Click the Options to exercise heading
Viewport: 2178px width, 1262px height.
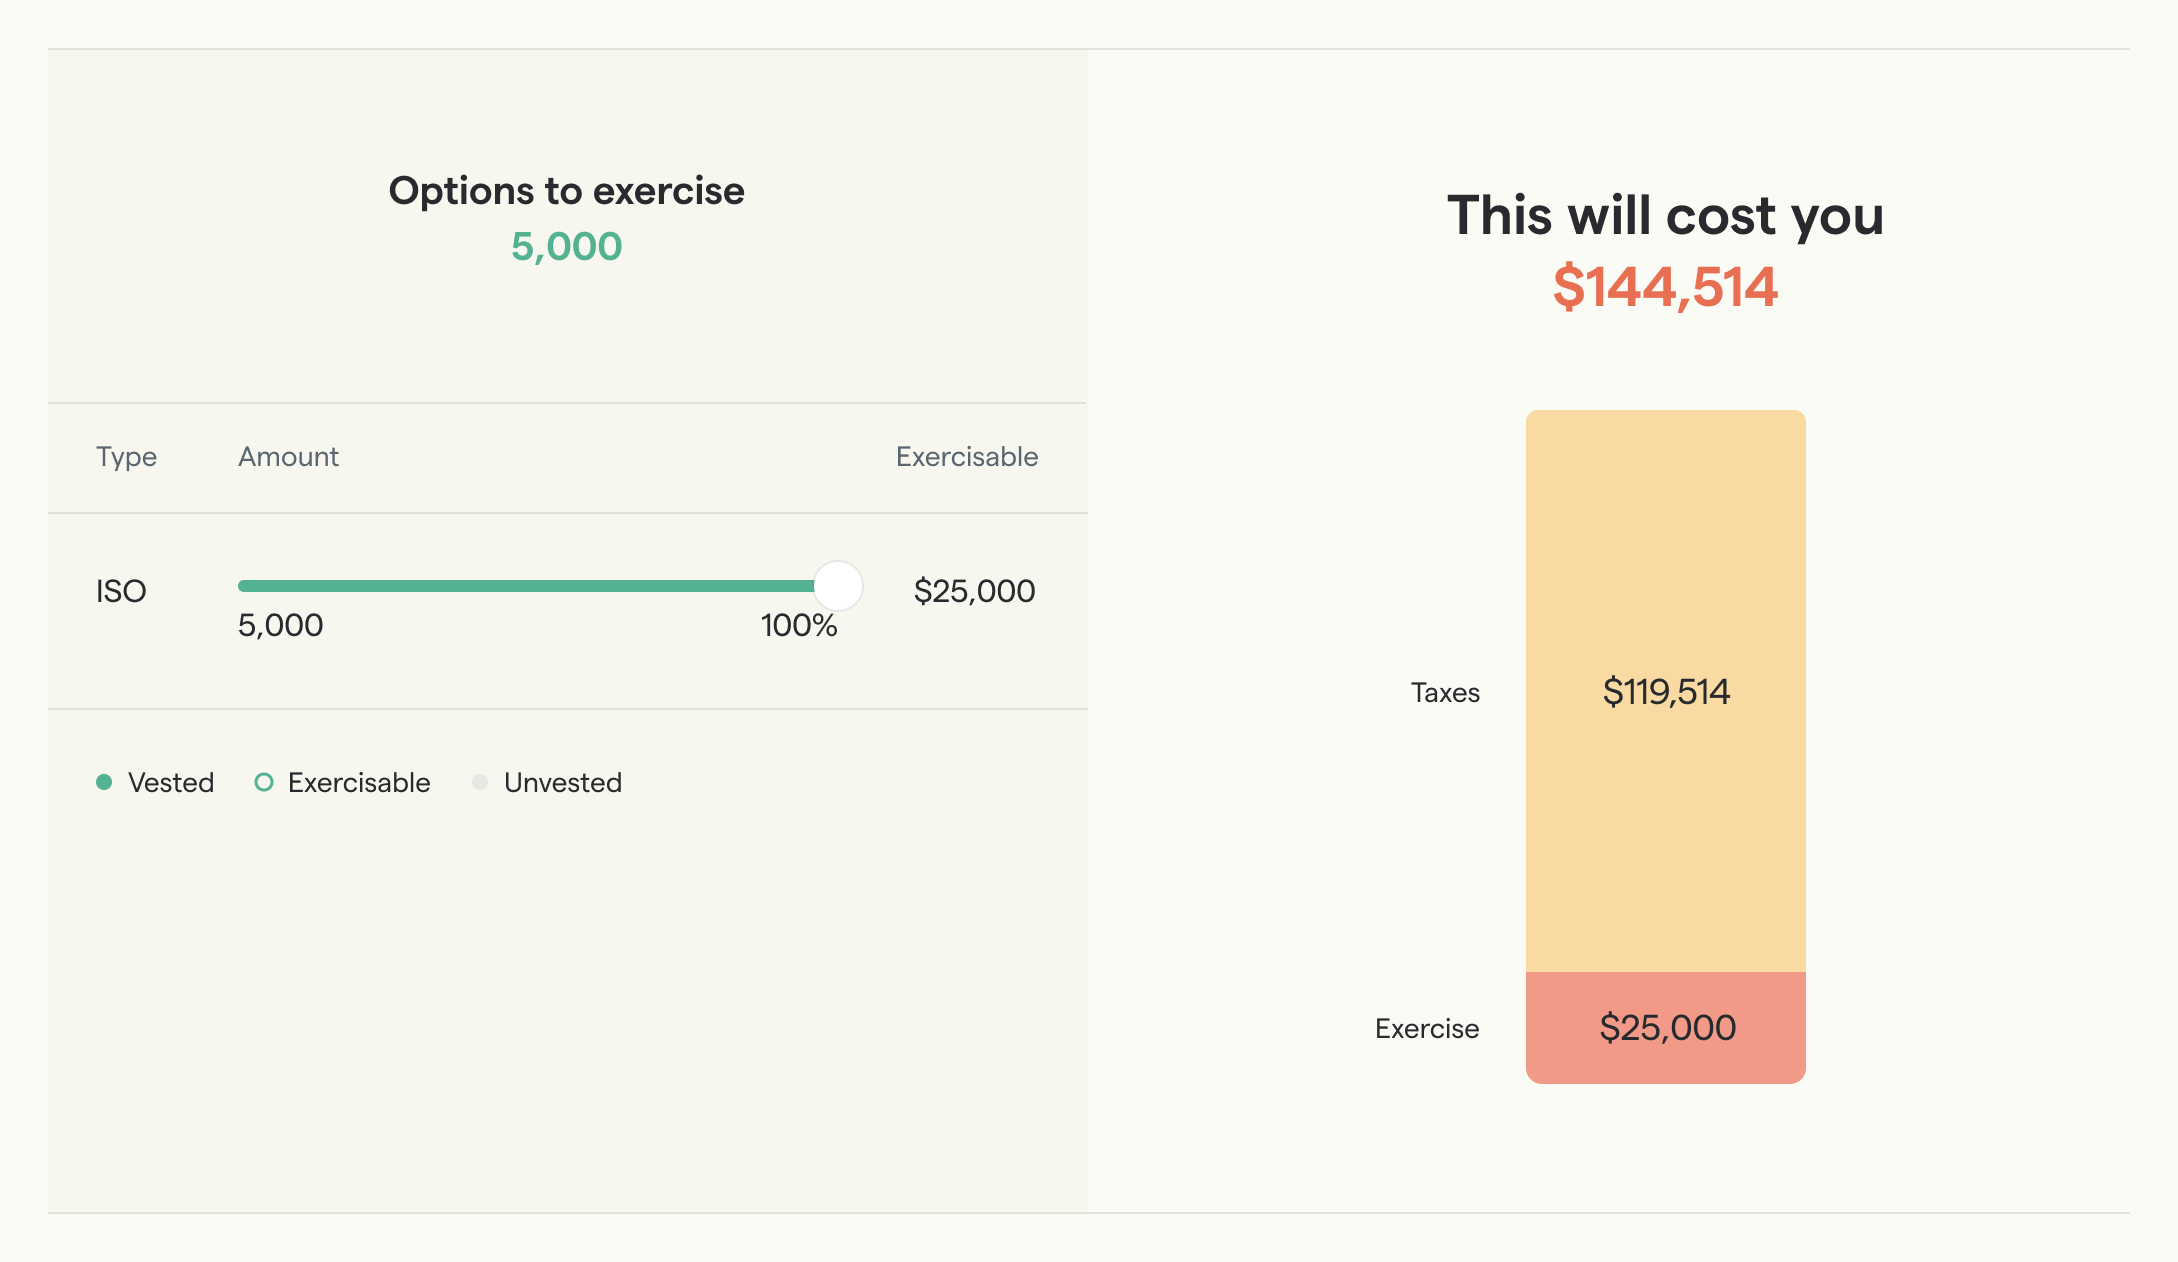[x=567, y=190]
